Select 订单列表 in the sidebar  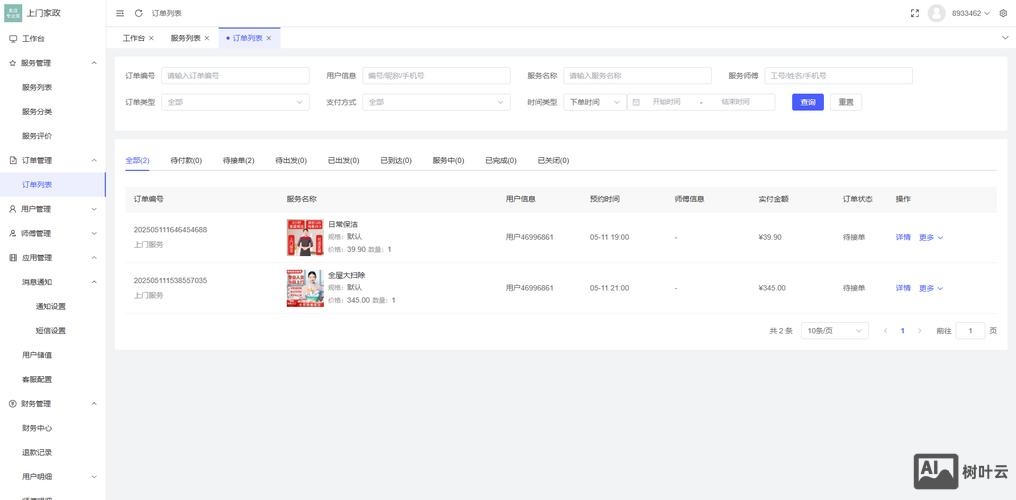[x=52, y=185]
